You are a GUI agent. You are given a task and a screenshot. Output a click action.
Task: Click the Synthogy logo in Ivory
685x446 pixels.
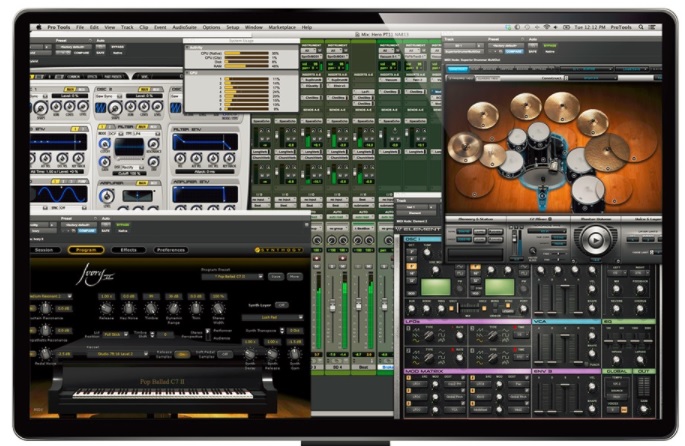click(x=279, y=250)
